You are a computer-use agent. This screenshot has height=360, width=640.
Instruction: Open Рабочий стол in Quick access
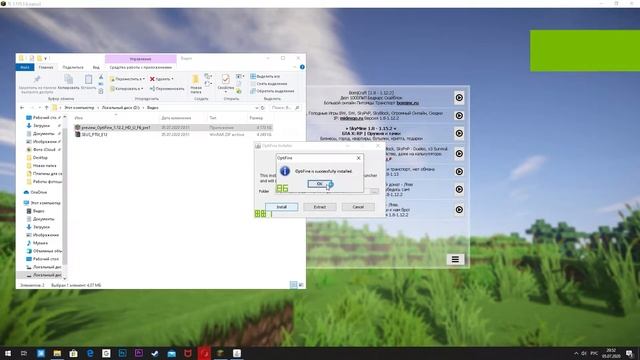coord(44,118)
